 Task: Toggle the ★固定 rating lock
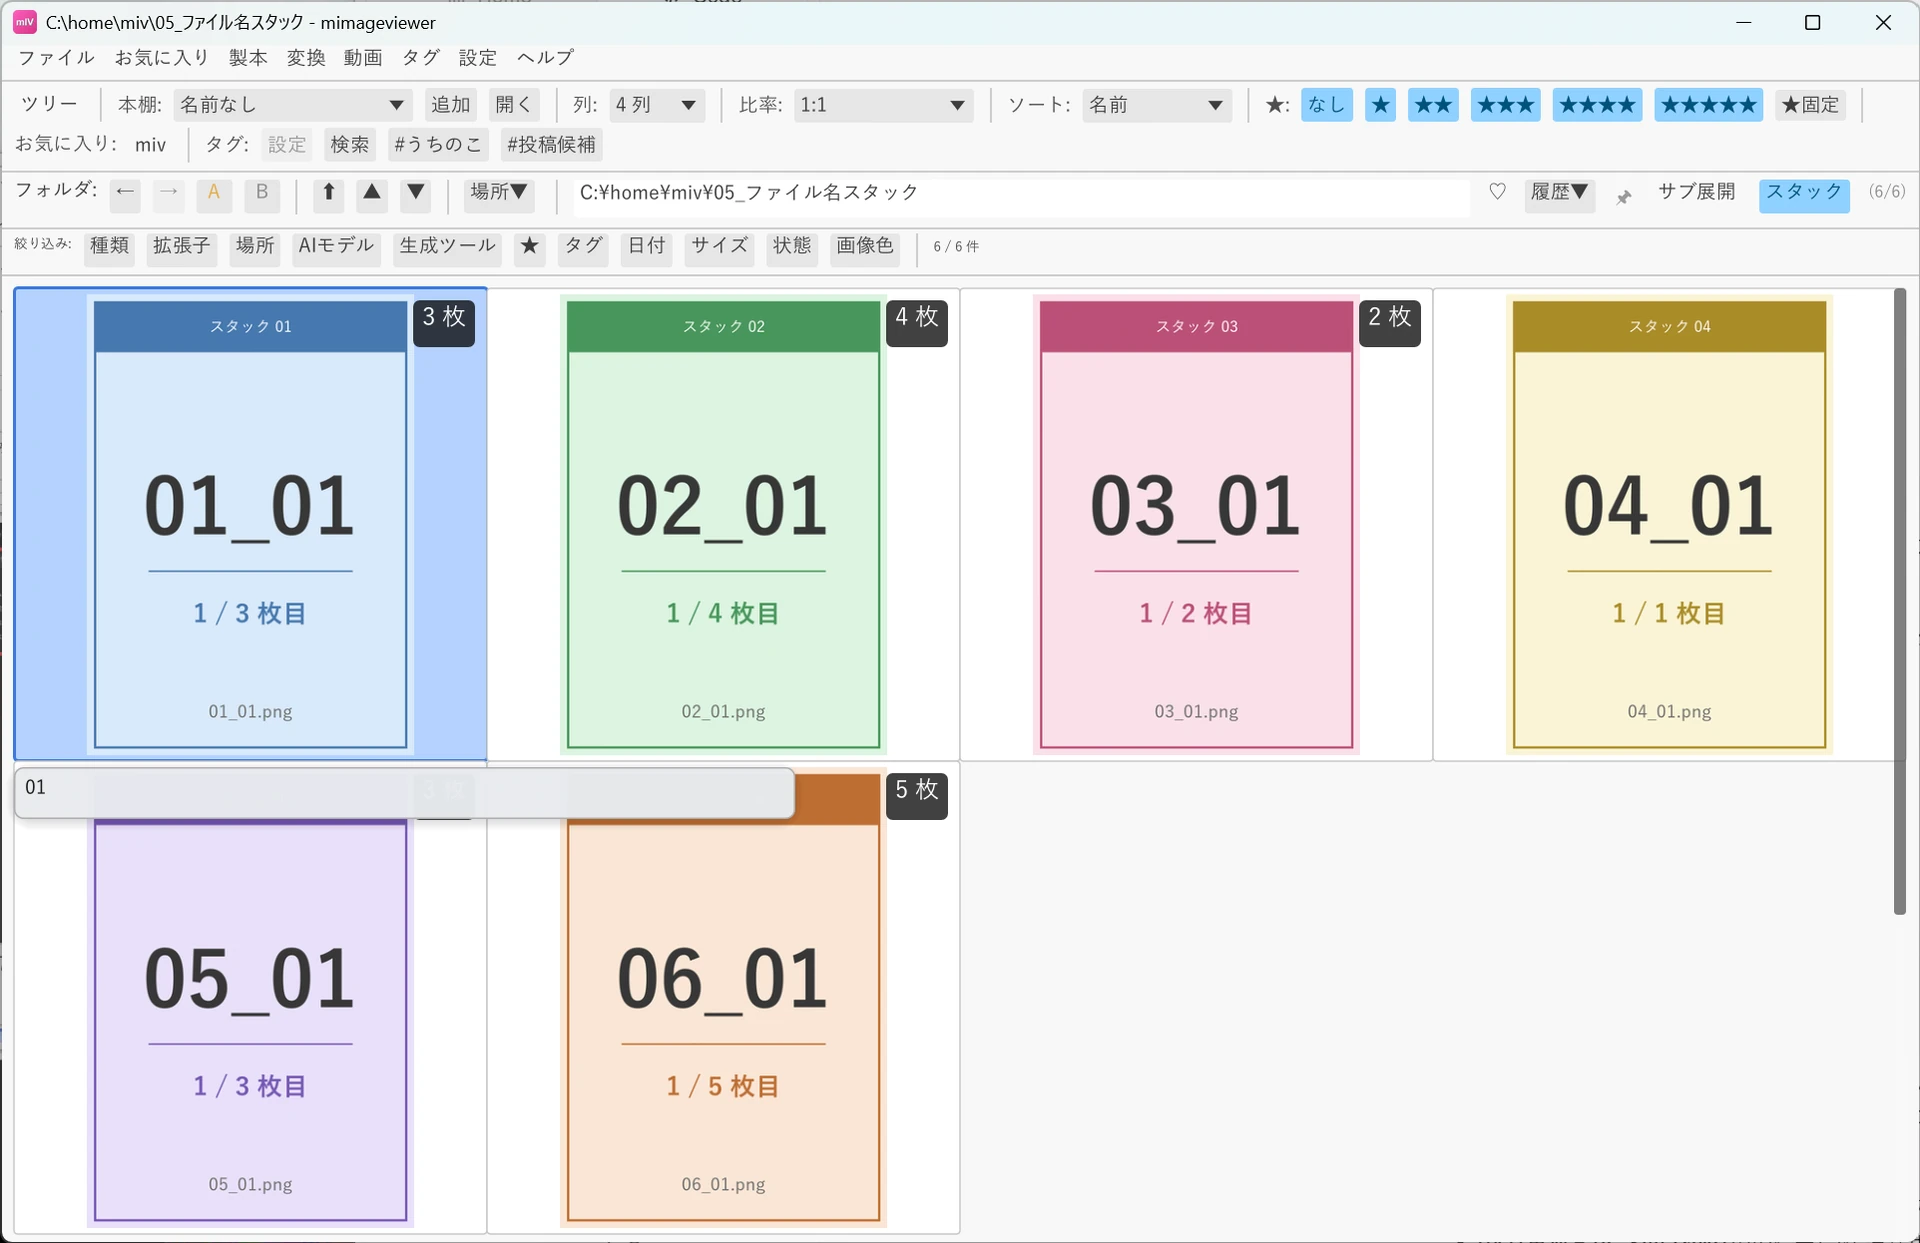tap(1810, 105)
